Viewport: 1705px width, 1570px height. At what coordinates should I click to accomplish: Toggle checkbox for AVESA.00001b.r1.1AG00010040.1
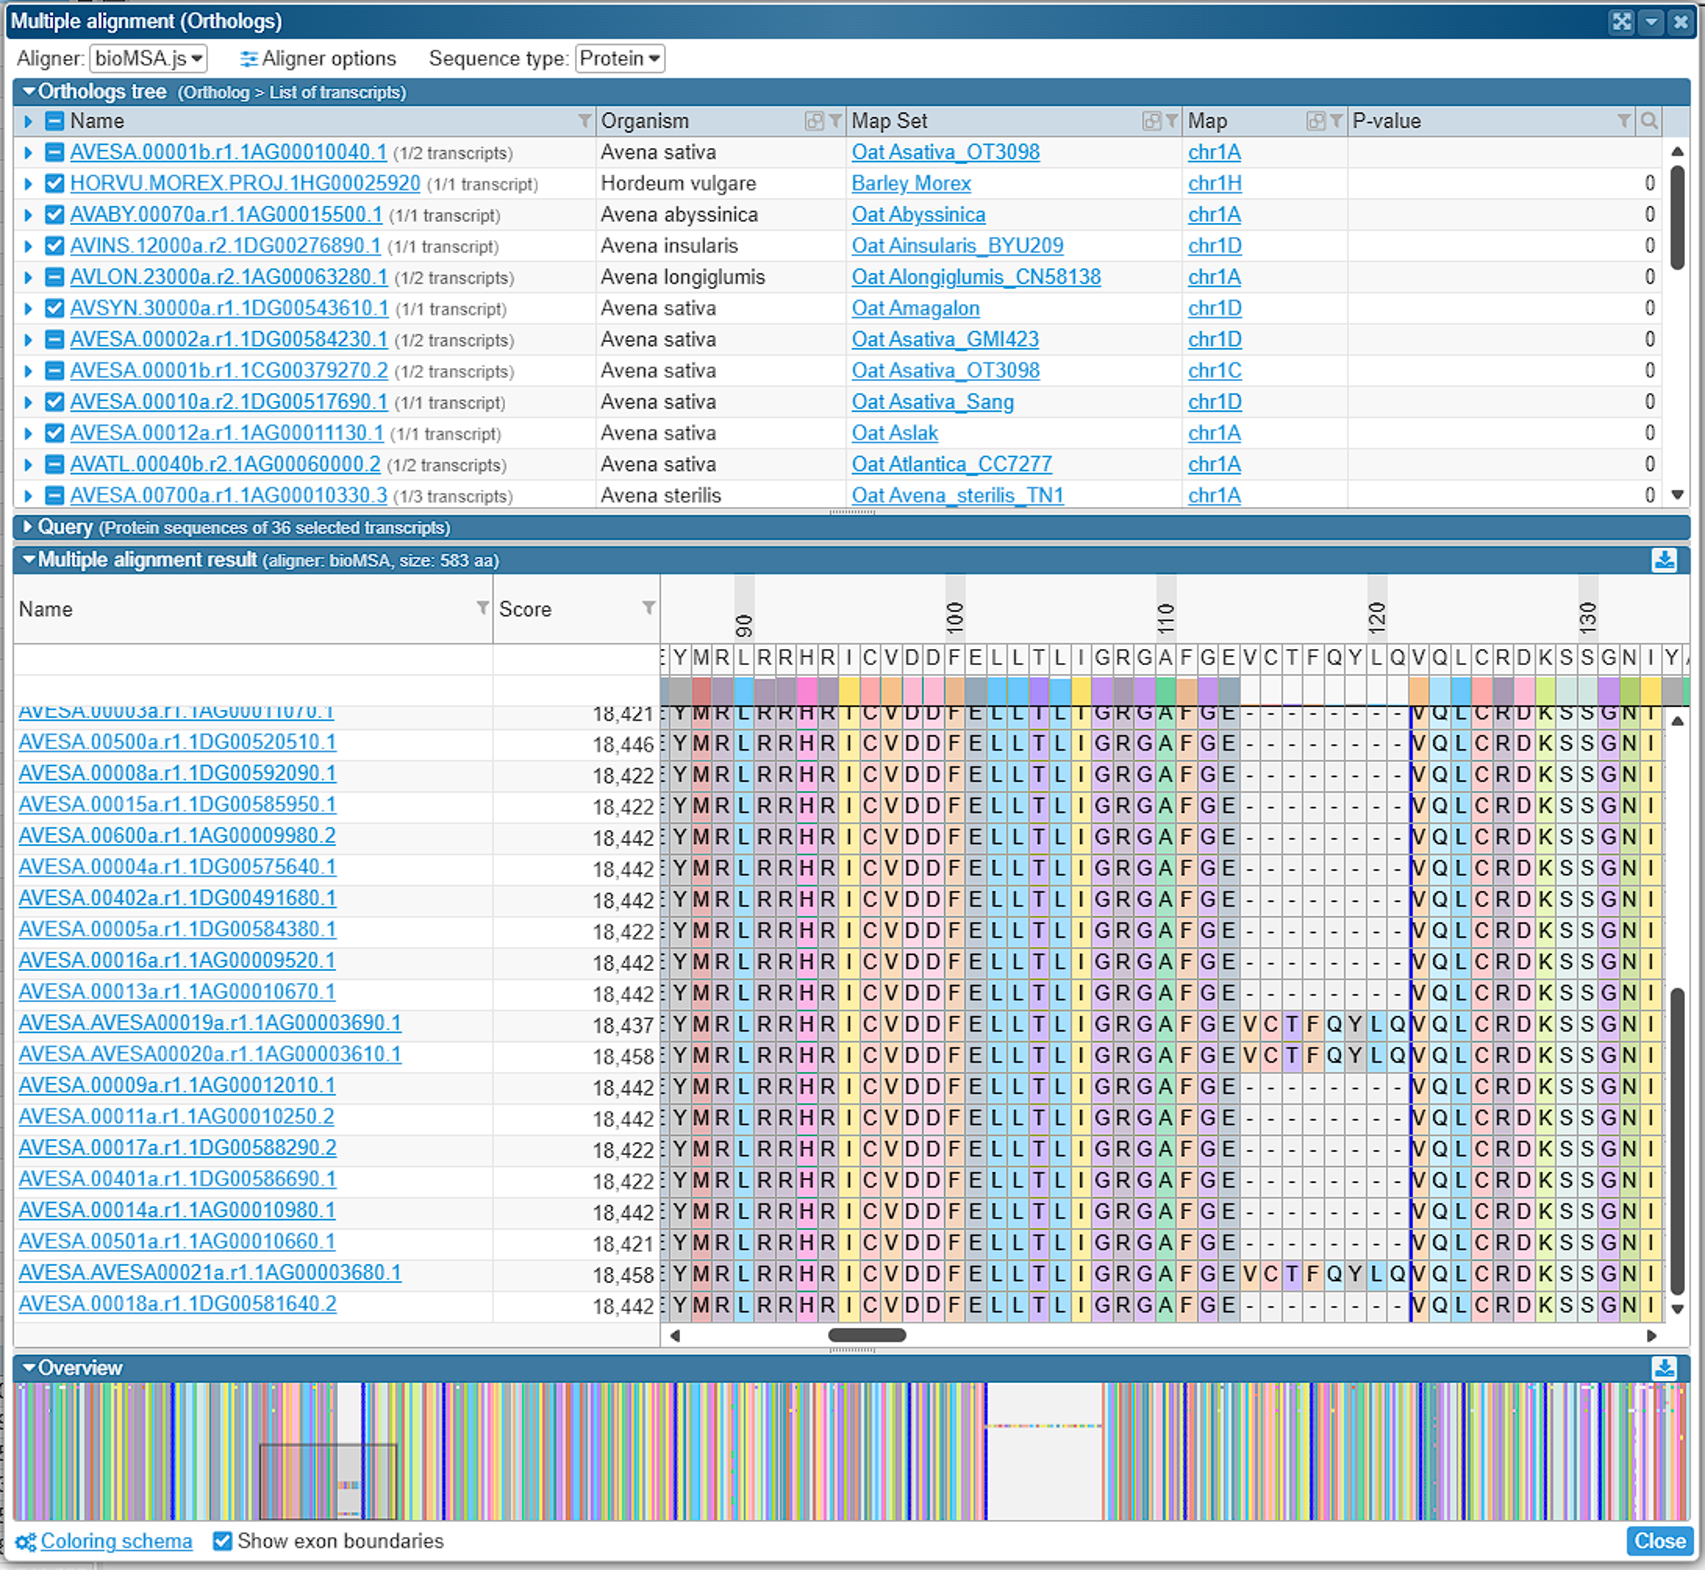tap(55, 152)
